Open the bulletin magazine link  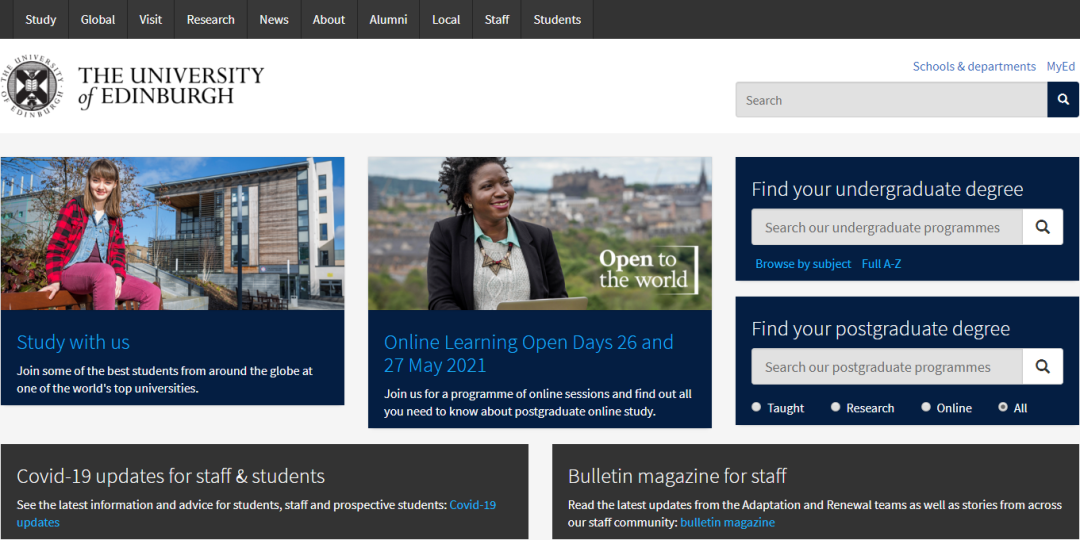pos(727,522)
